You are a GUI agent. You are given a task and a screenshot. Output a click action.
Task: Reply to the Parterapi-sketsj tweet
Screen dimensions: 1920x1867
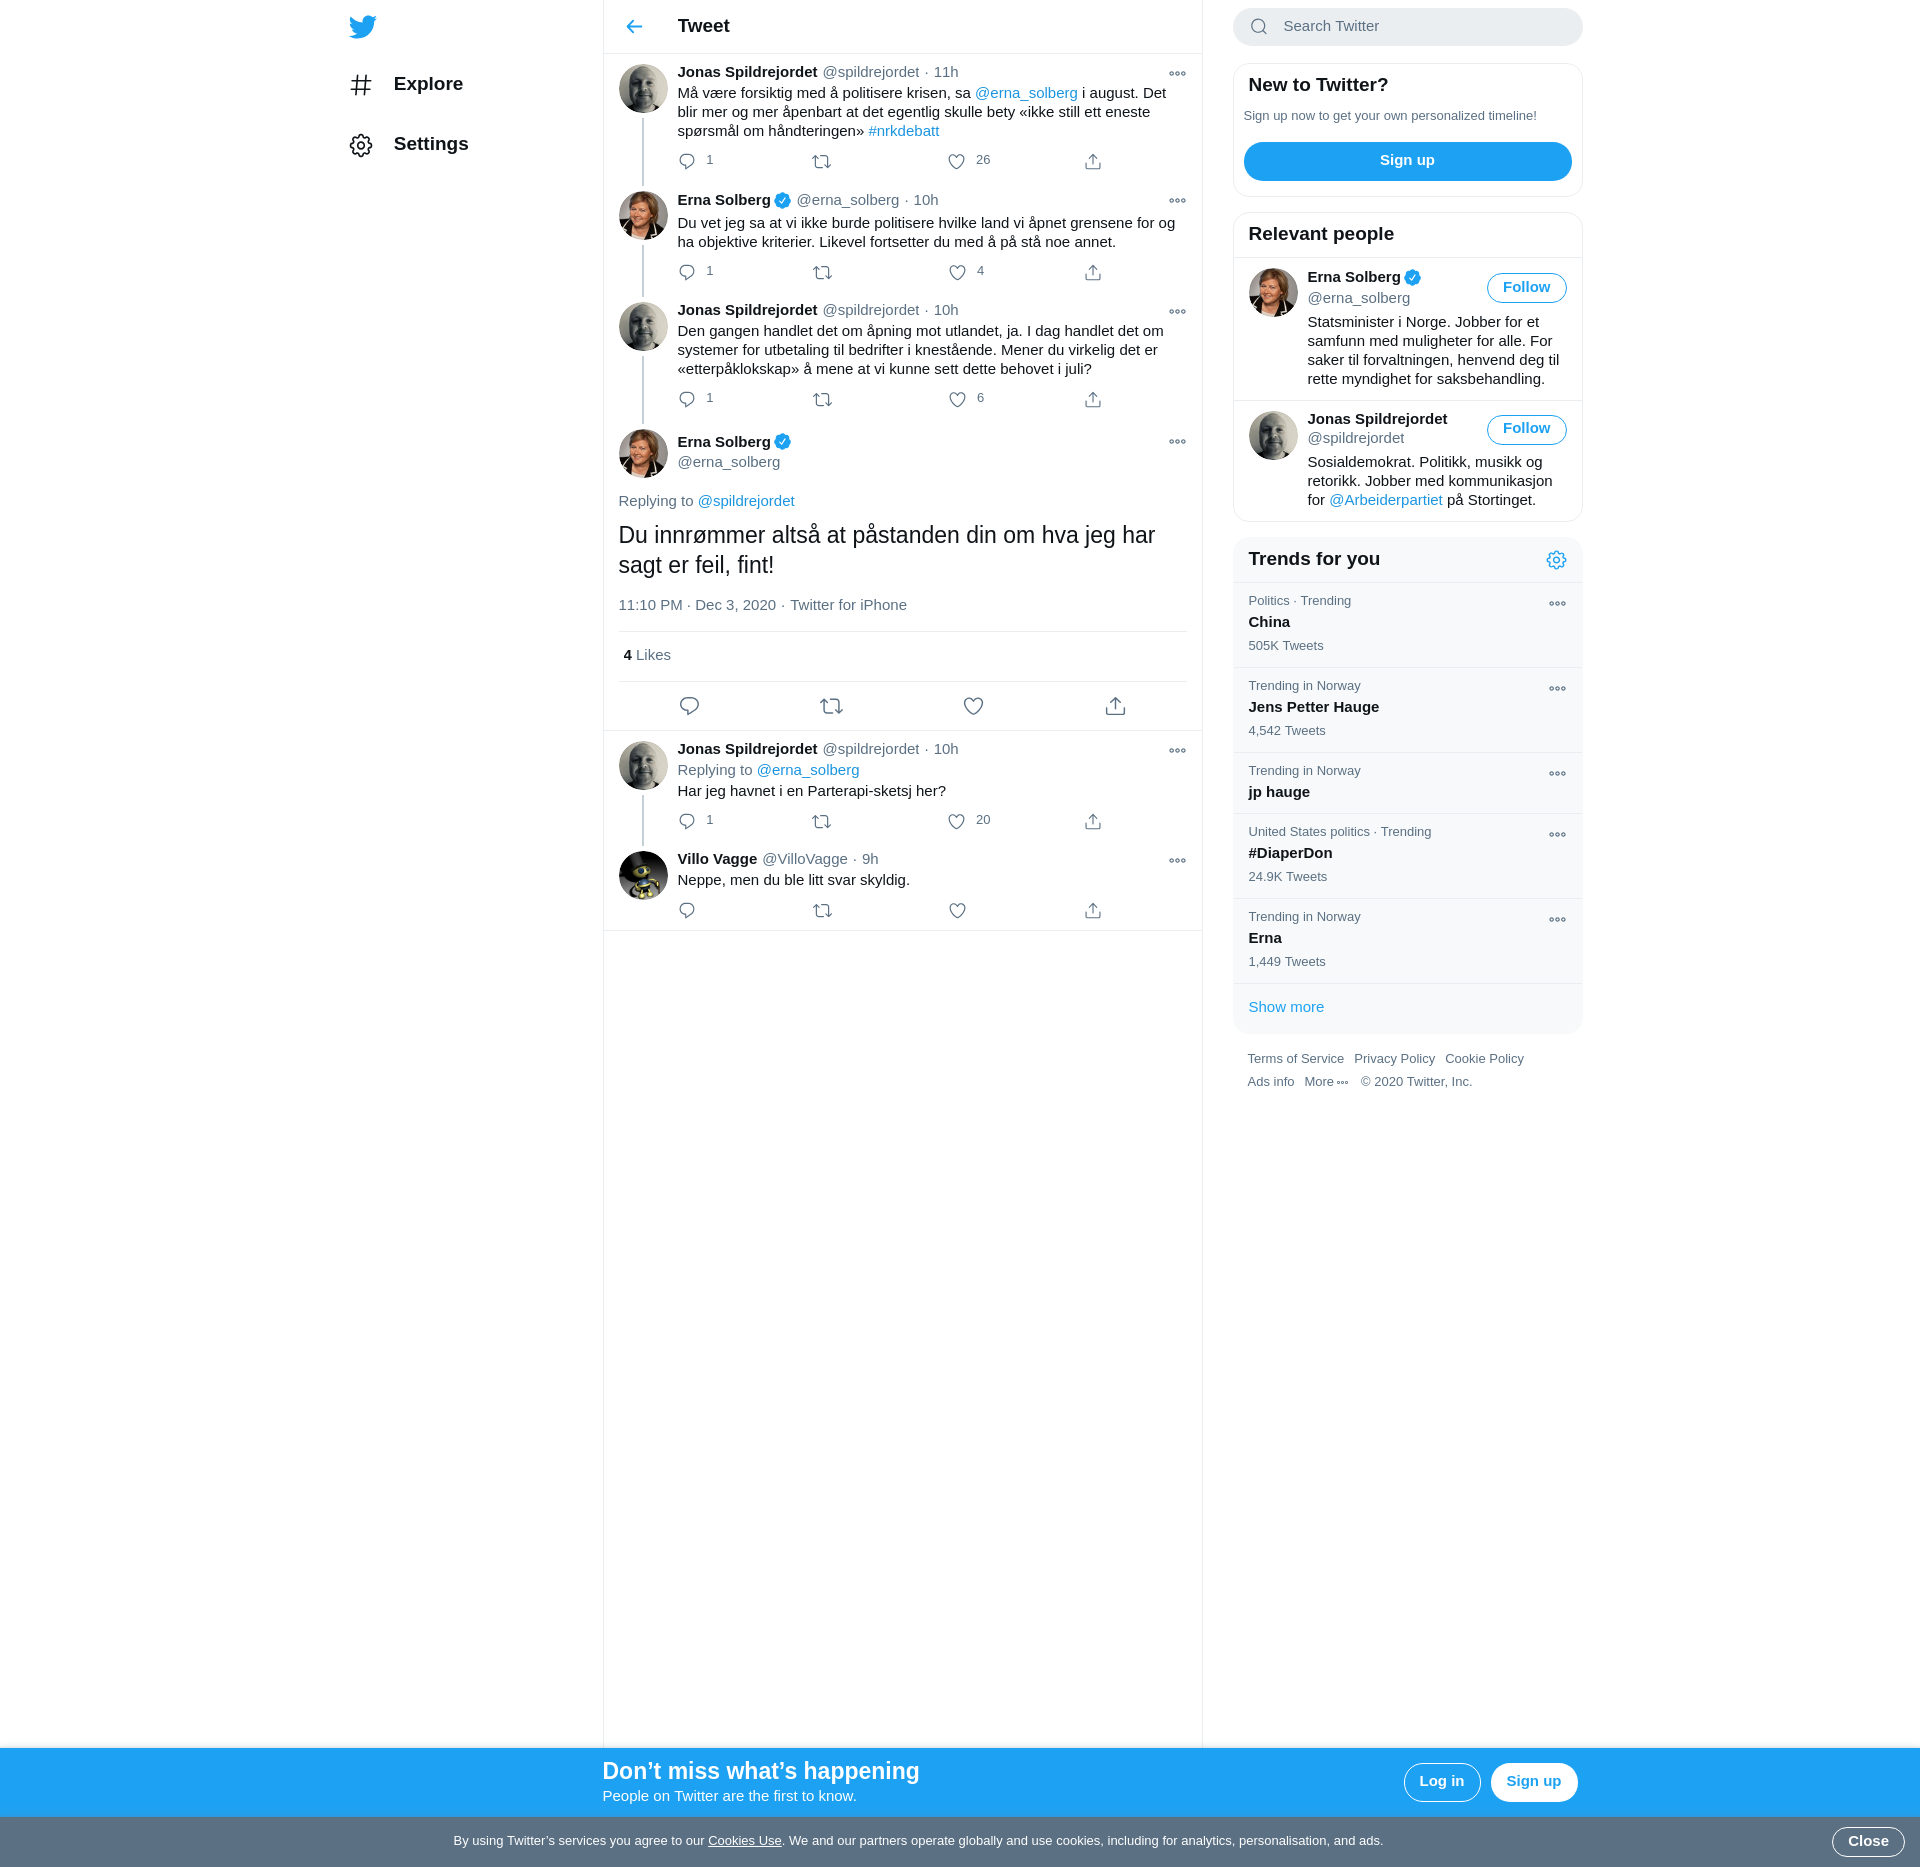point(687,821)
